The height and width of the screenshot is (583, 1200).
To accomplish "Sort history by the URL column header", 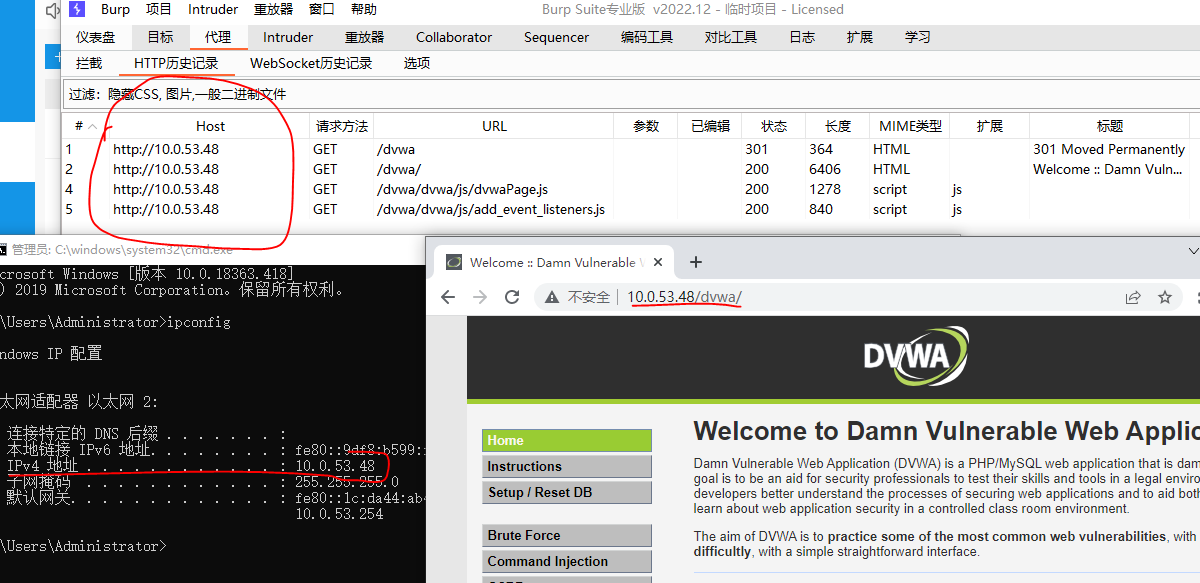I will point(494,126).
